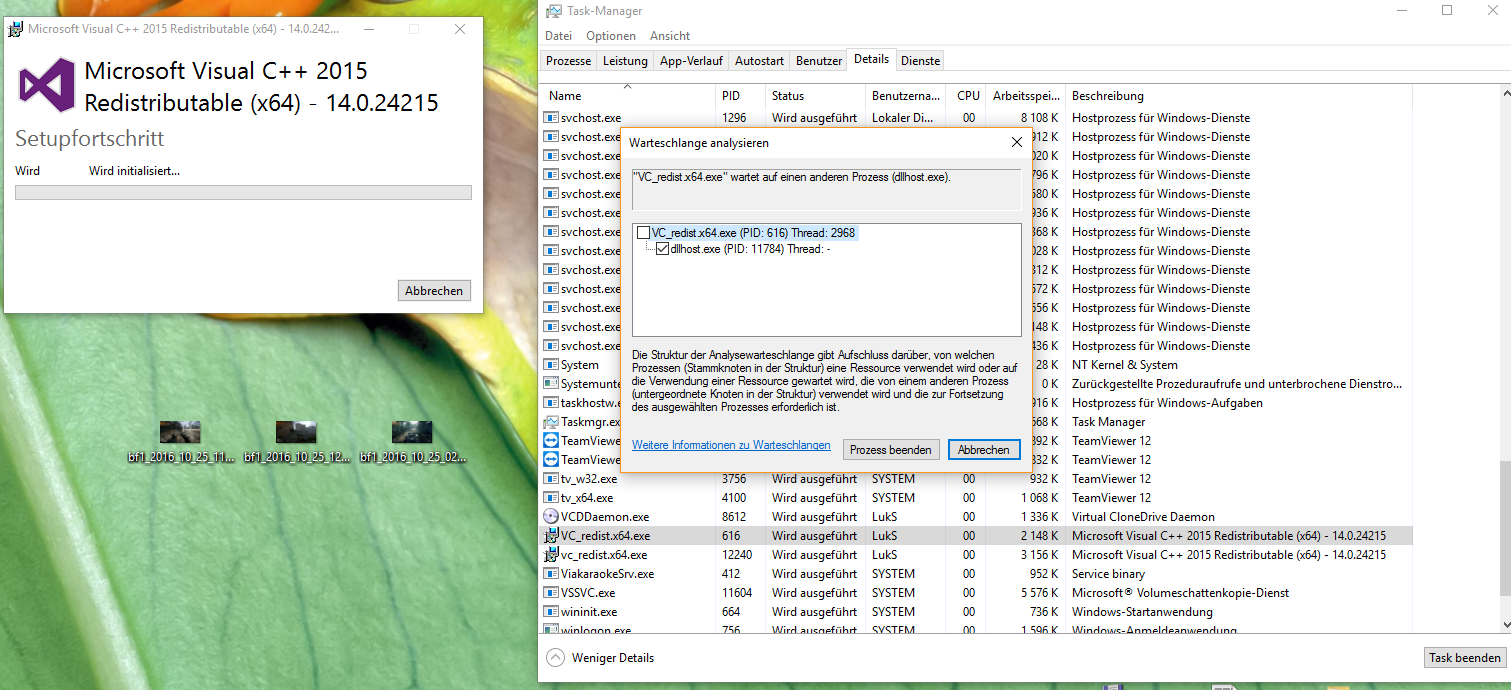
Task: Click the tv_w32.exe process icon
Action: point(551,479)
